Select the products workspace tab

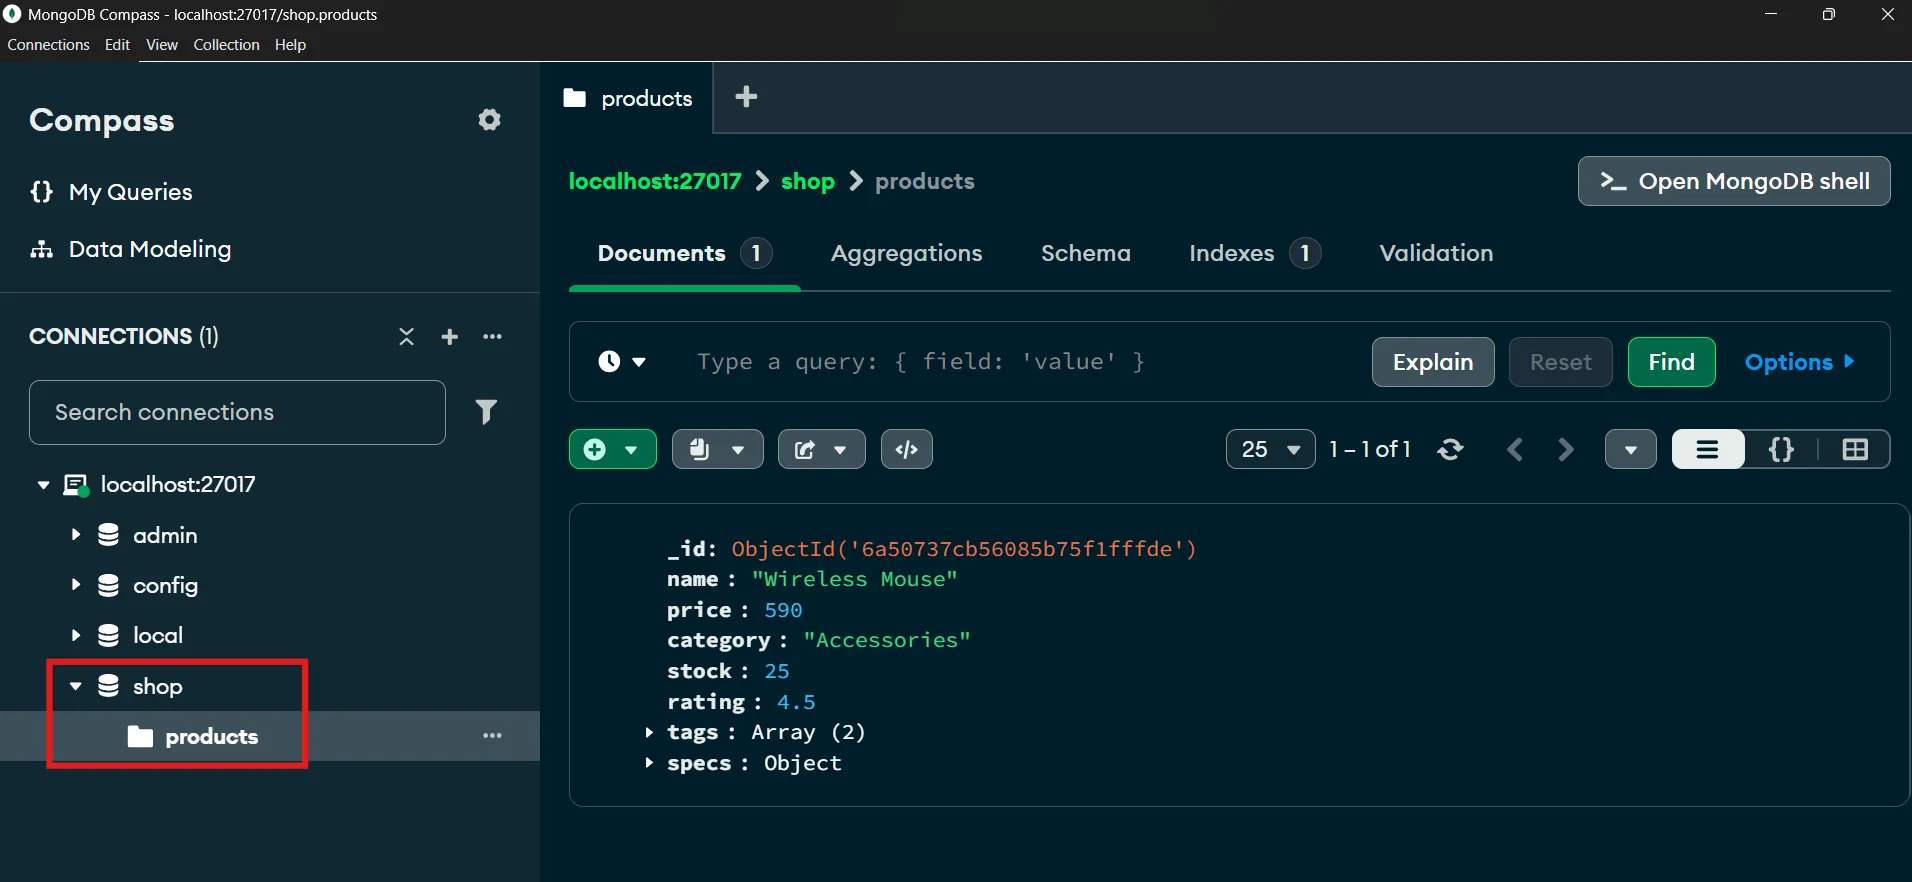[x=627, y=98]
